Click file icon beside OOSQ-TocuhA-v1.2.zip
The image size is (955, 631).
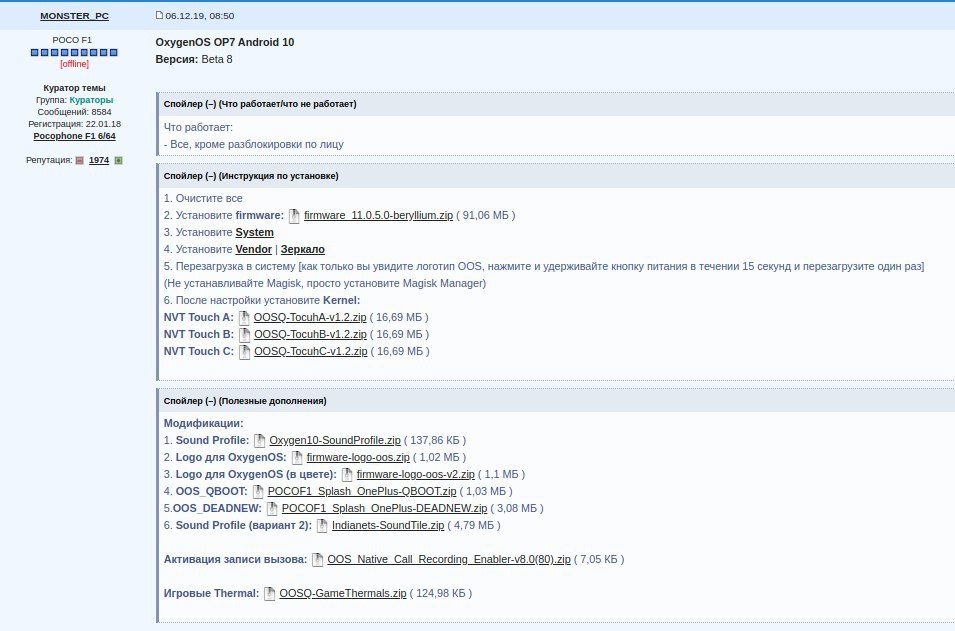(244, 318)
